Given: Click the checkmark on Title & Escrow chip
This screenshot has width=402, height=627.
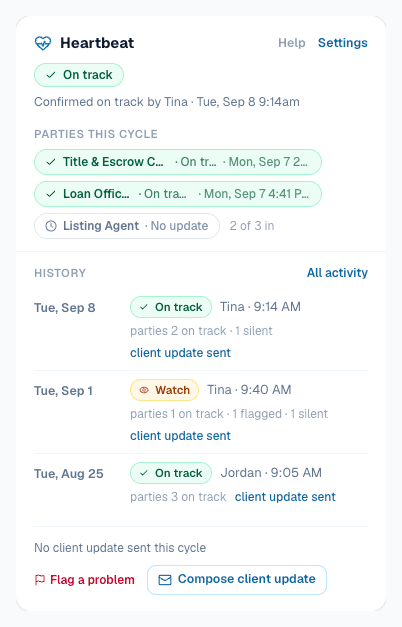Looking at the screenshot, I should (x=51, y=162).
